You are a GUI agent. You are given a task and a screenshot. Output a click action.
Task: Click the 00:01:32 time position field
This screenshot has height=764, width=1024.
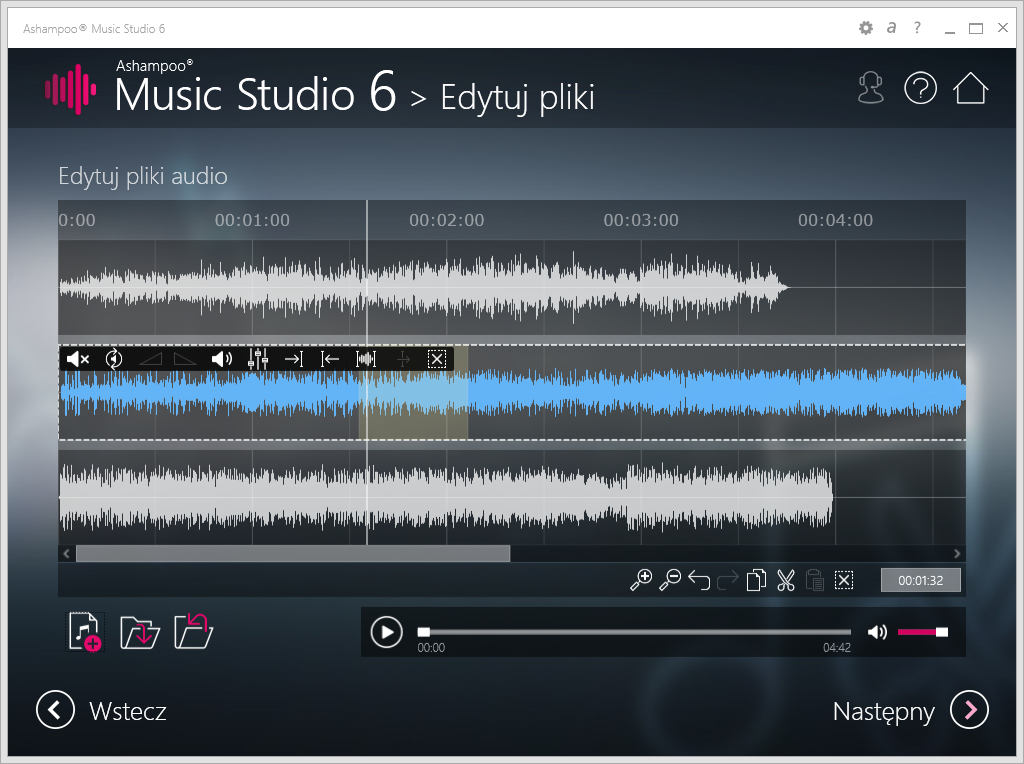(920, 580)
